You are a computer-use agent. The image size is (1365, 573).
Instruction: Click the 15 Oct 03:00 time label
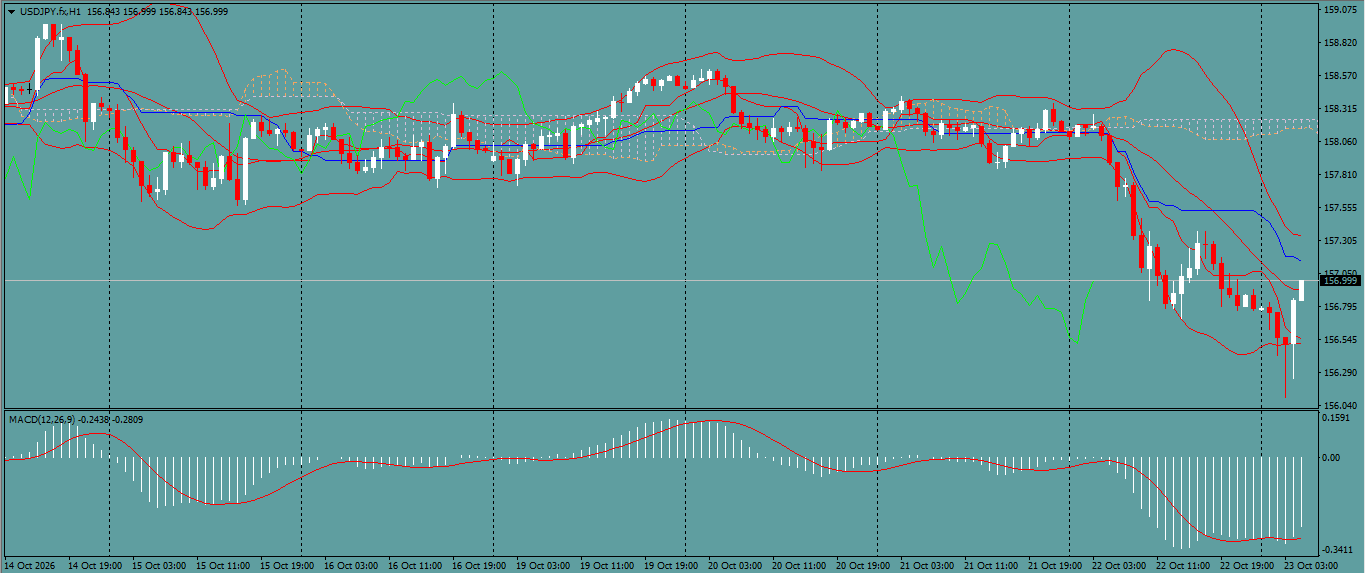(158, 565)
